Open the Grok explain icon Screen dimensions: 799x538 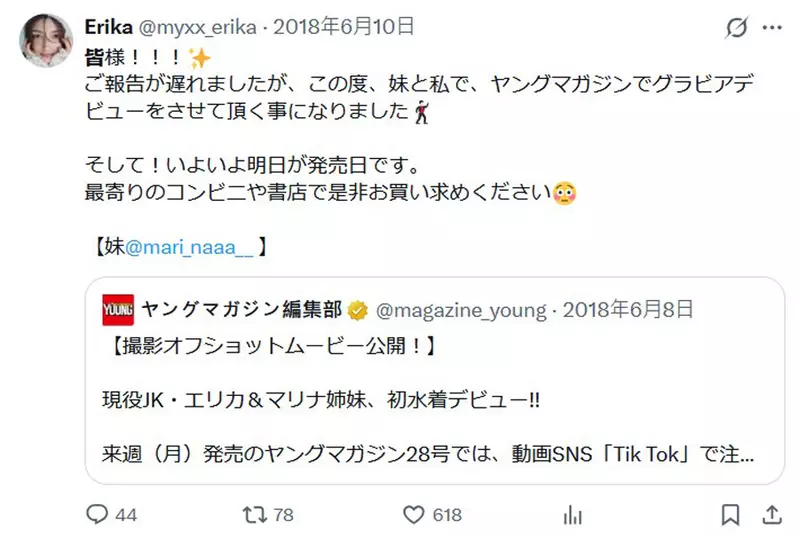pos(736,29)
